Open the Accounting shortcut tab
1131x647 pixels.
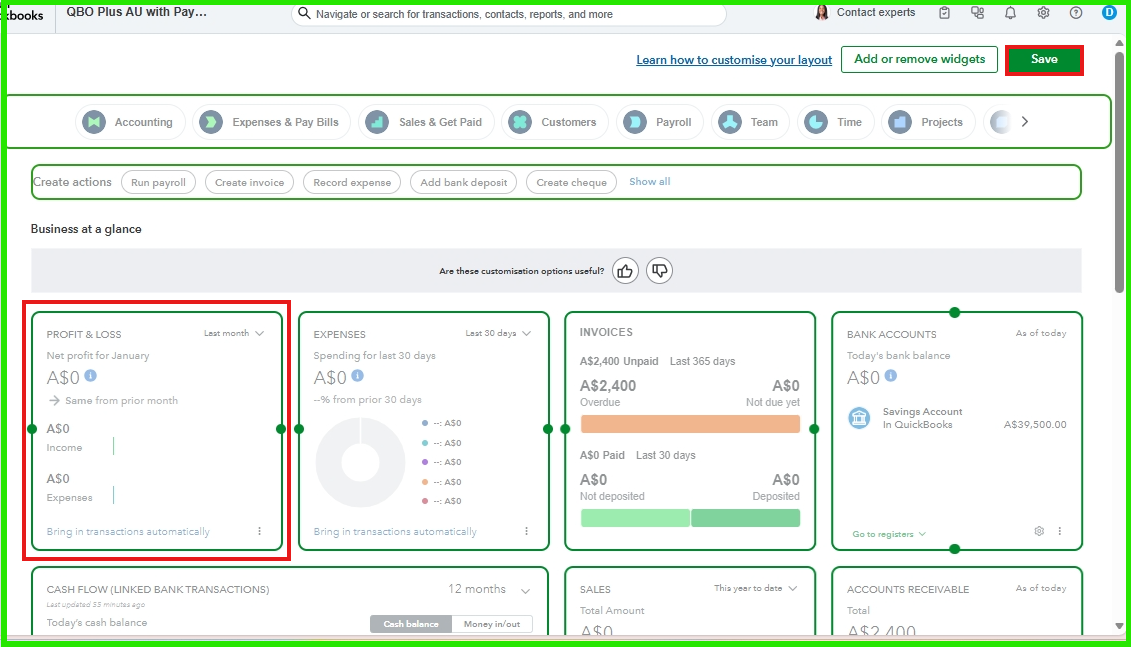pyautogui.click(x=131, y=122)
